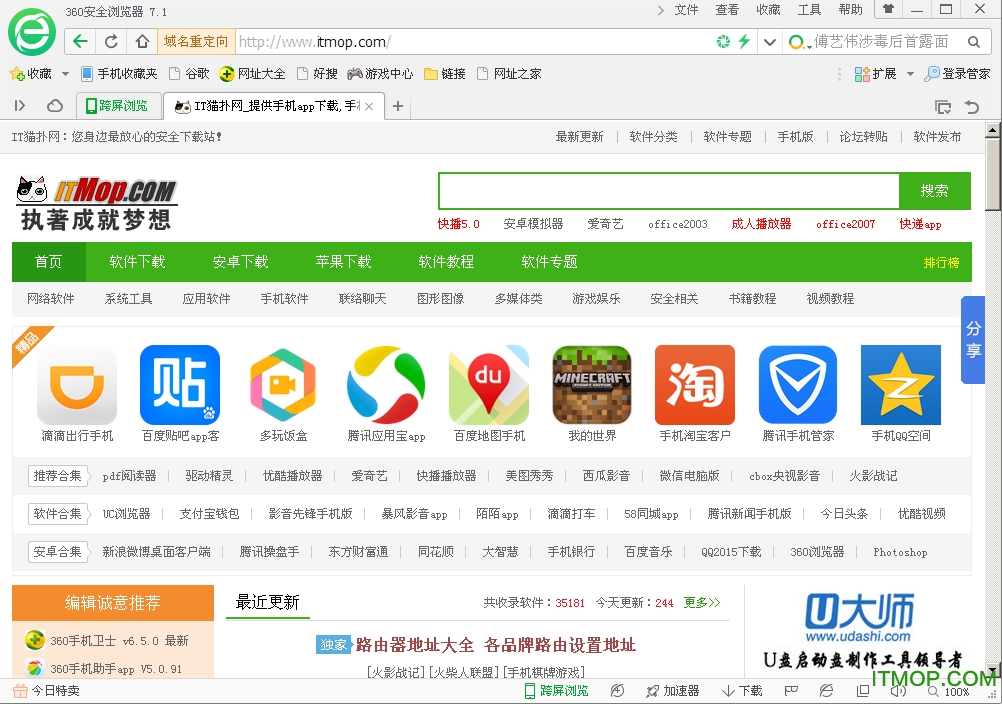
Task: Click the scrollbar up arrow
Action: tap(992, 130)
